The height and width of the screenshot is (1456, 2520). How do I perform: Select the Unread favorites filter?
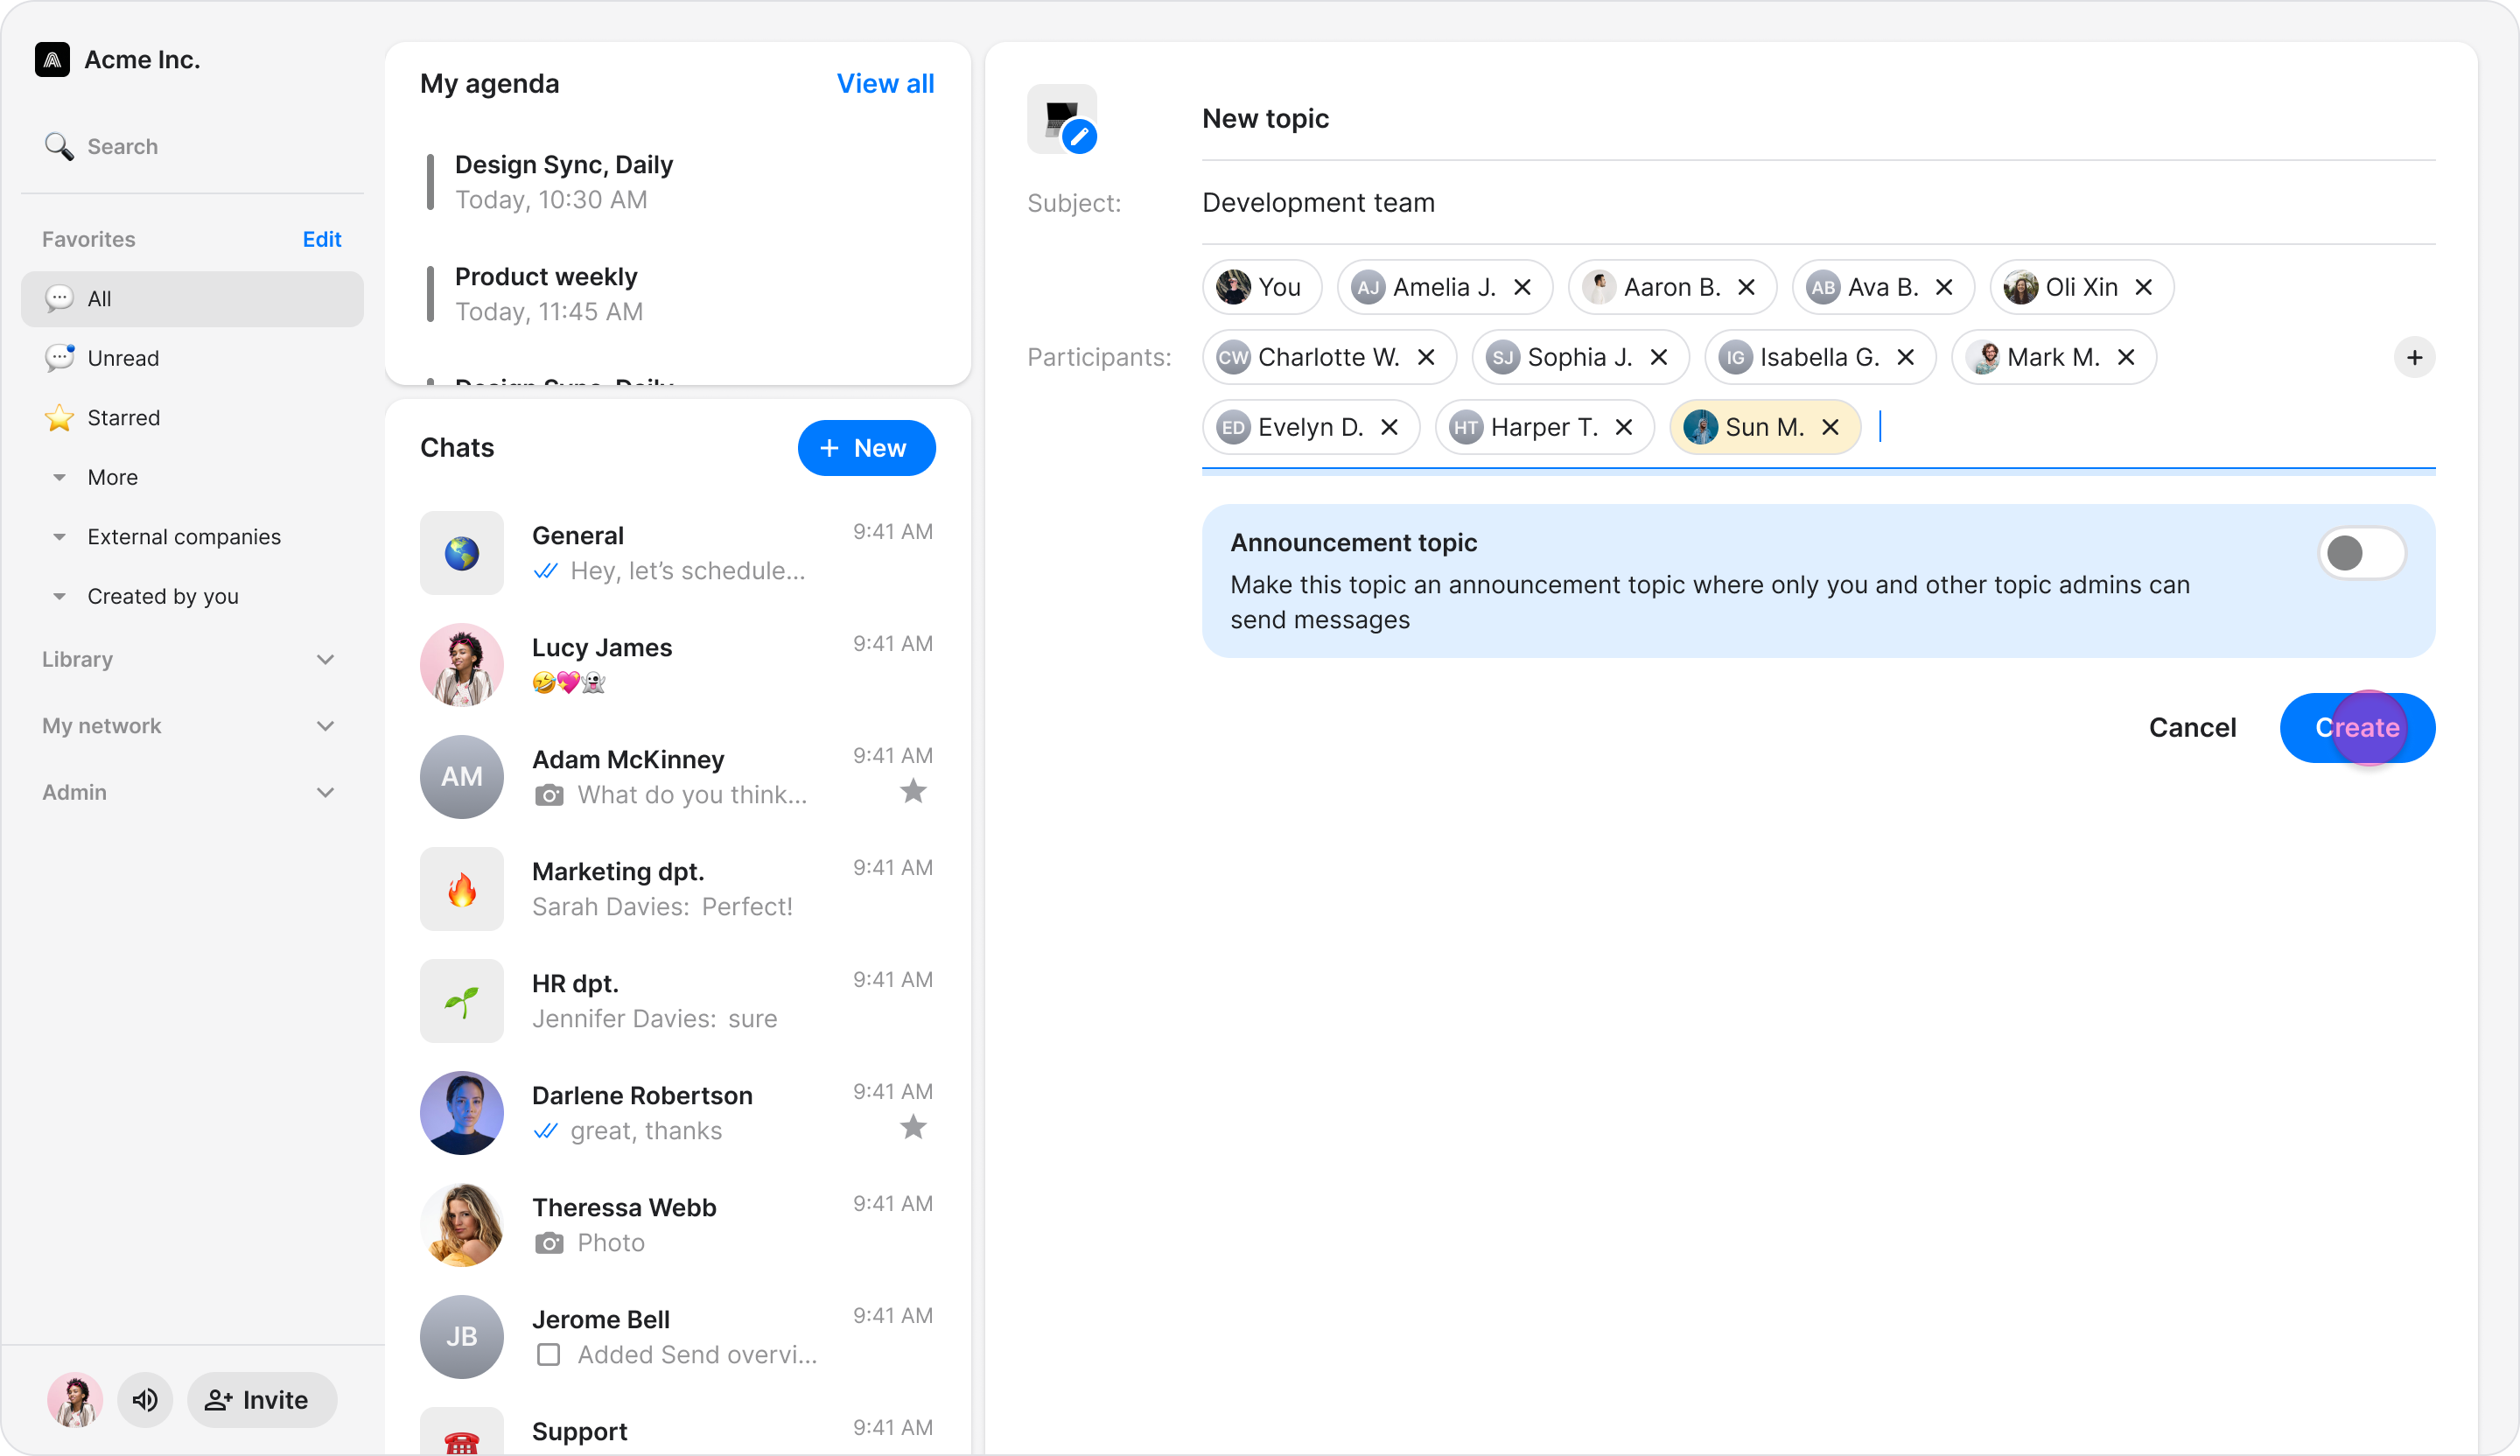[123, 358]
